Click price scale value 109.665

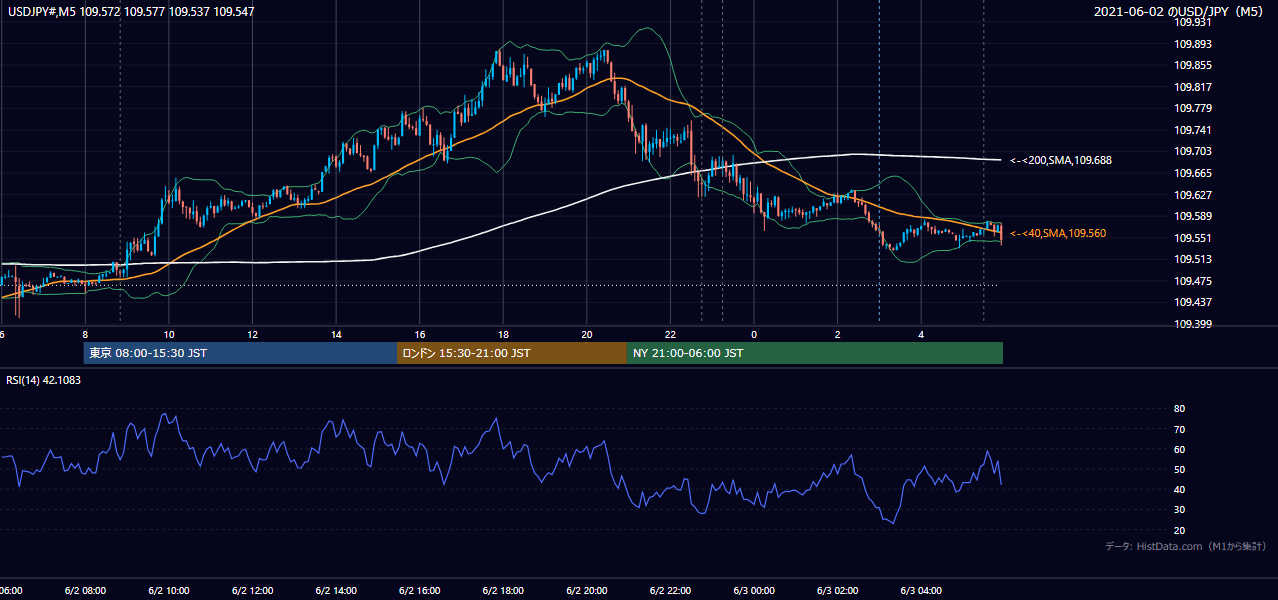coord(1192,173)
